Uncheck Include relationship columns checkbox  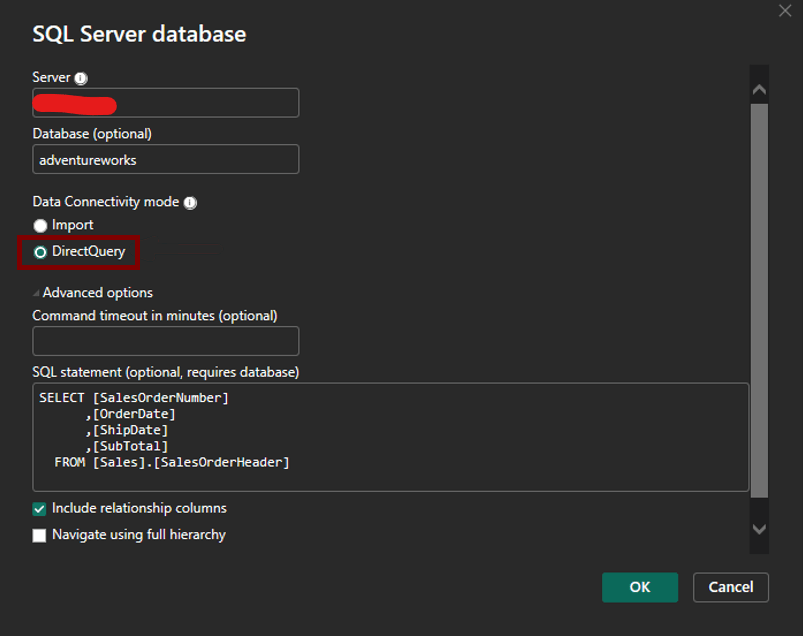[x=40, y=509]
